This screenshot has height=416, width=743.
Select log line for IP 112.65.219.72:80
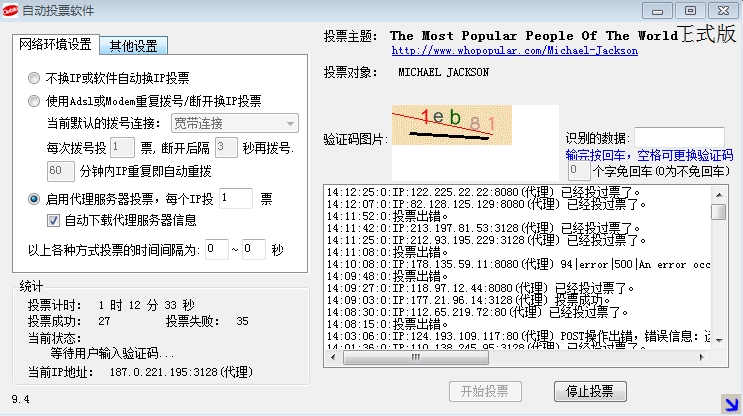tap(478, 312)
